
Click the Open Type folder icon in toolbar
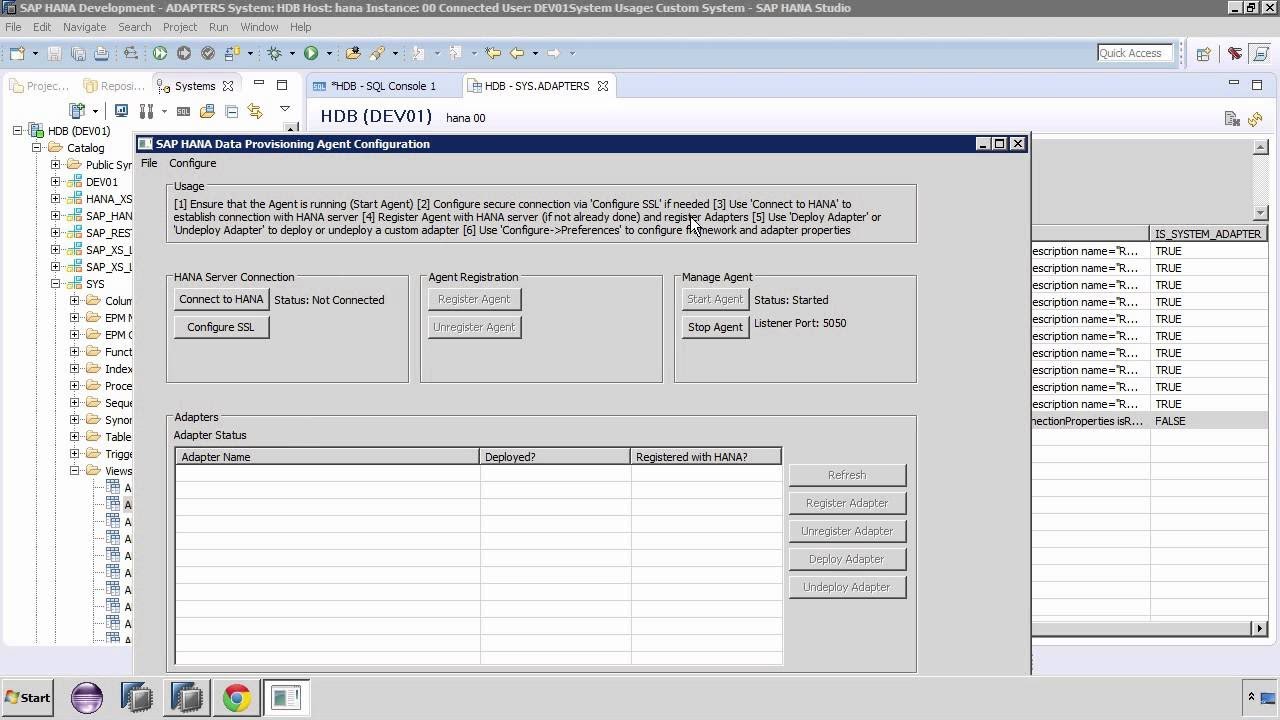(x=353, y=53)
